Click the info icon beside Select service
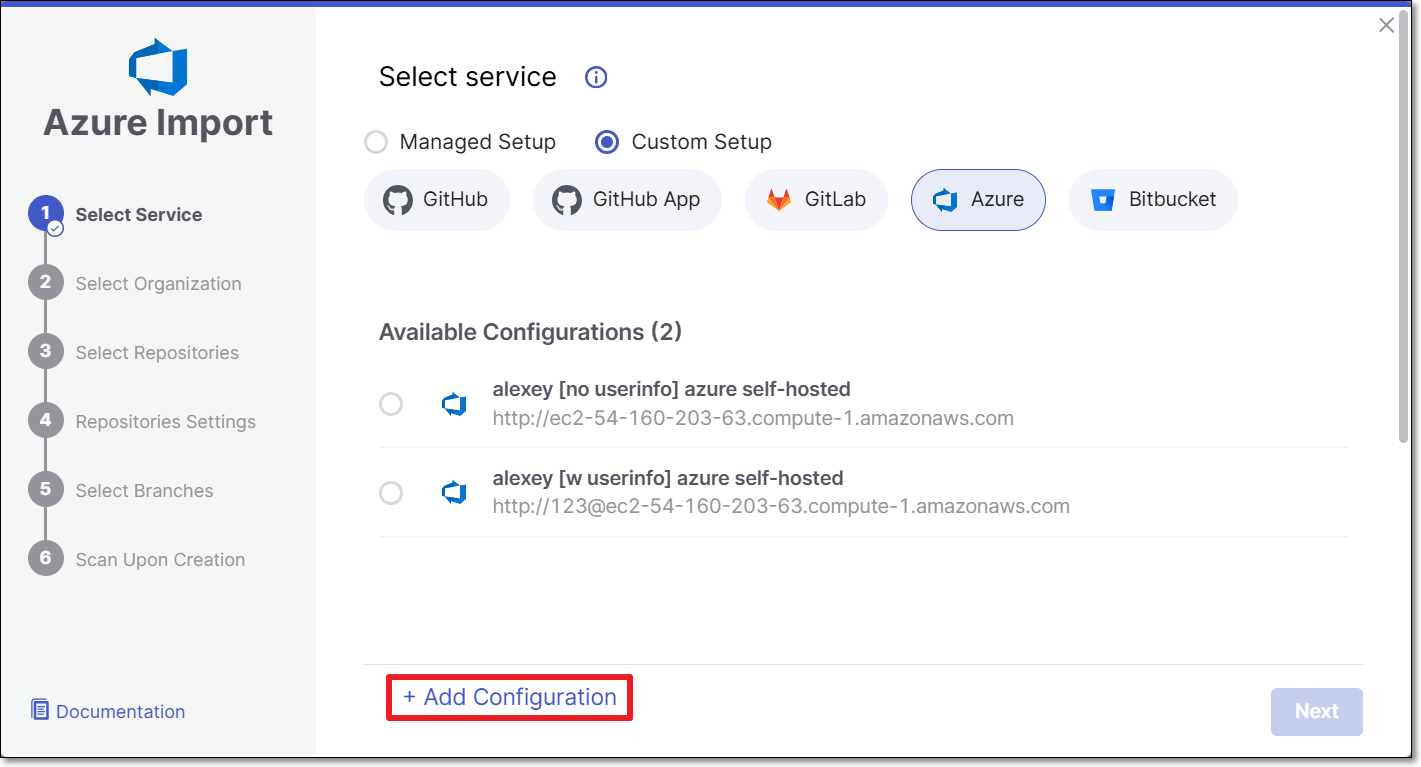The image size is (1421, 767). [x=596, y=77]
